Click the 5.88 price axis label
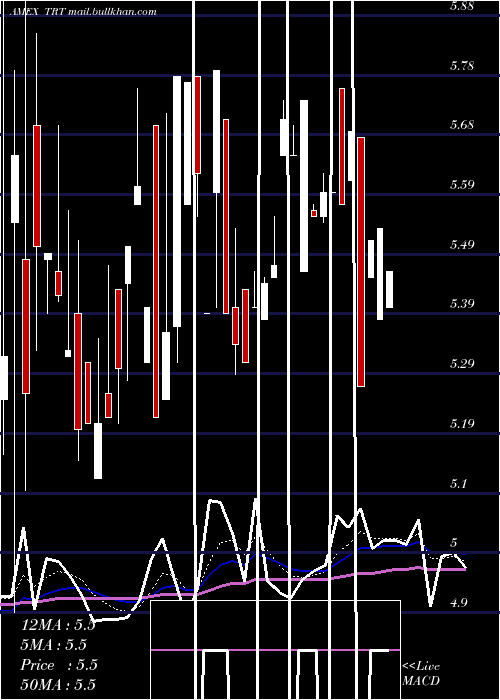 pos(462,6)
